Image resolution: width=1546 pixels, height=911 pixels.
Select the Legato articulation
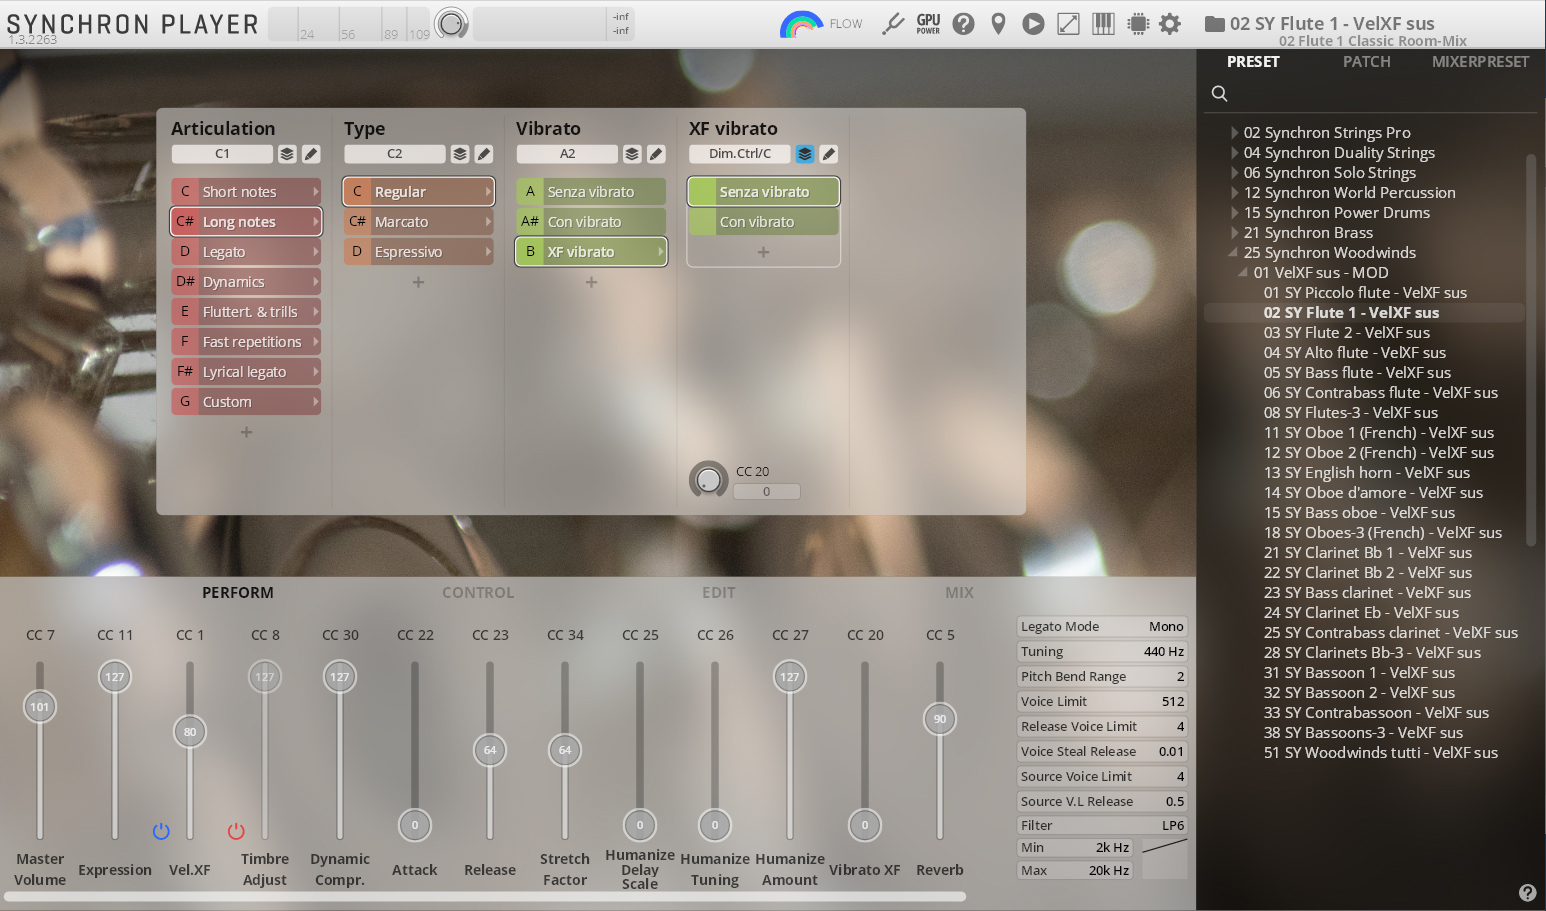click(246, 252)
